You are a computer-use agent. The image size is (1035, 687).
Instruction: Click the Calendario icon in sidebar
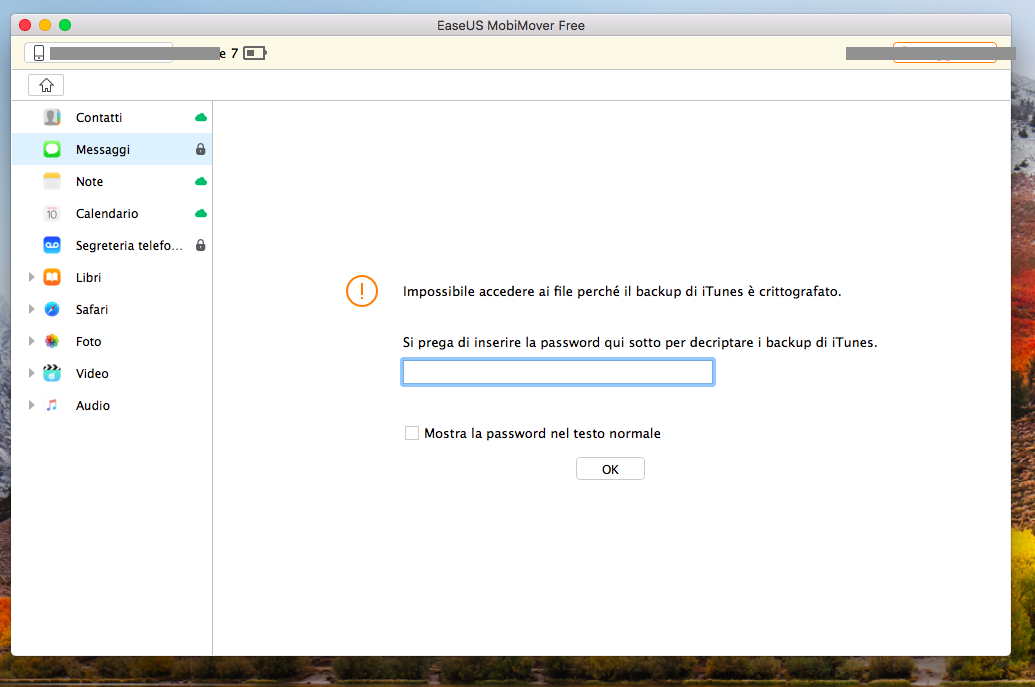[x=52, y=214]
